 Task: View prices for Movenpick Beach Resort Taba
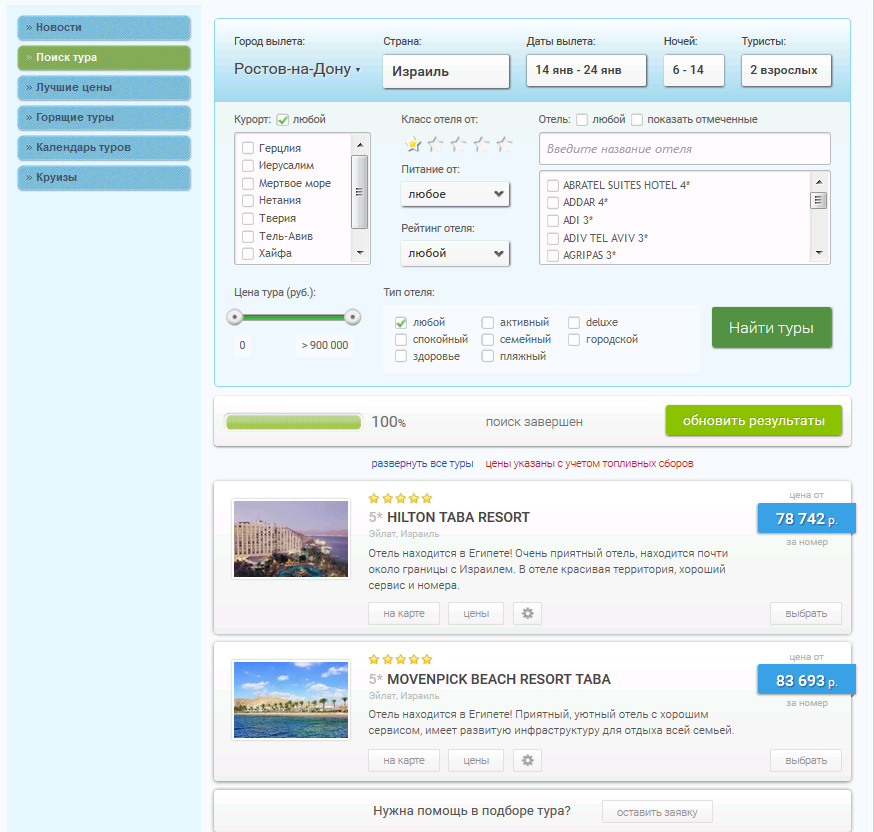(x=476, y=760)
